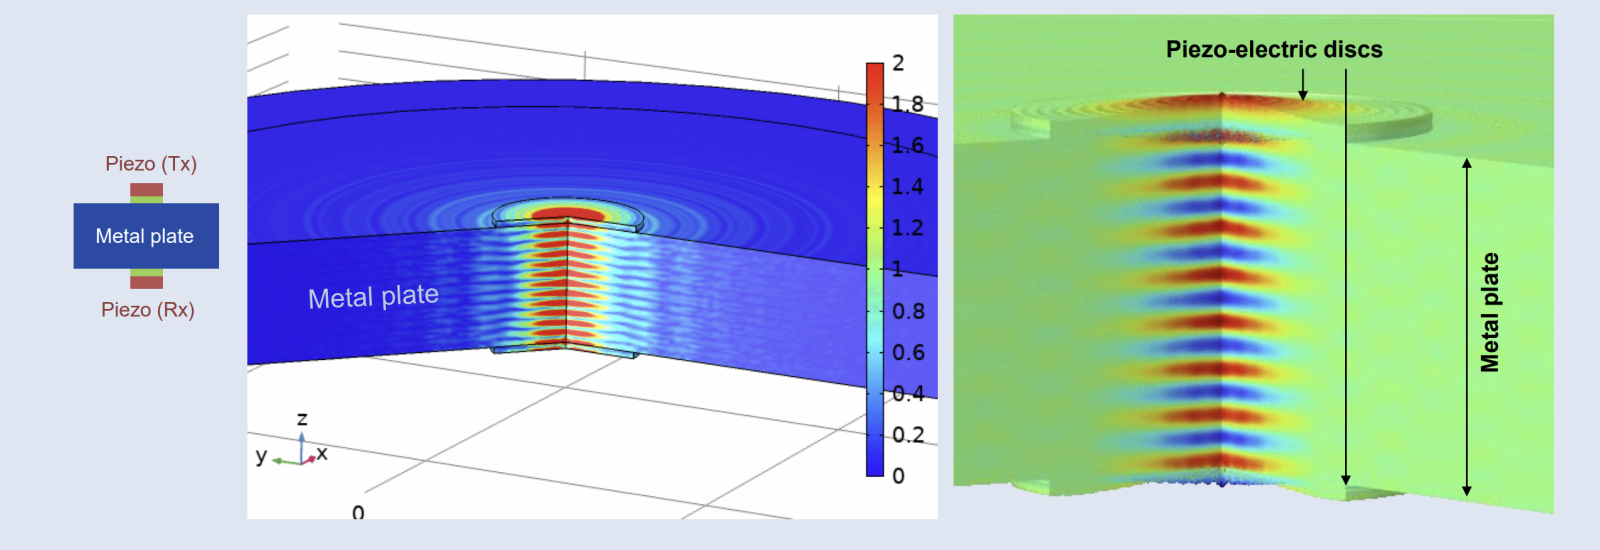Click the Piezo (Tx) label
This screenshot has height=550, width=1600.
click(x=151, y=164)
